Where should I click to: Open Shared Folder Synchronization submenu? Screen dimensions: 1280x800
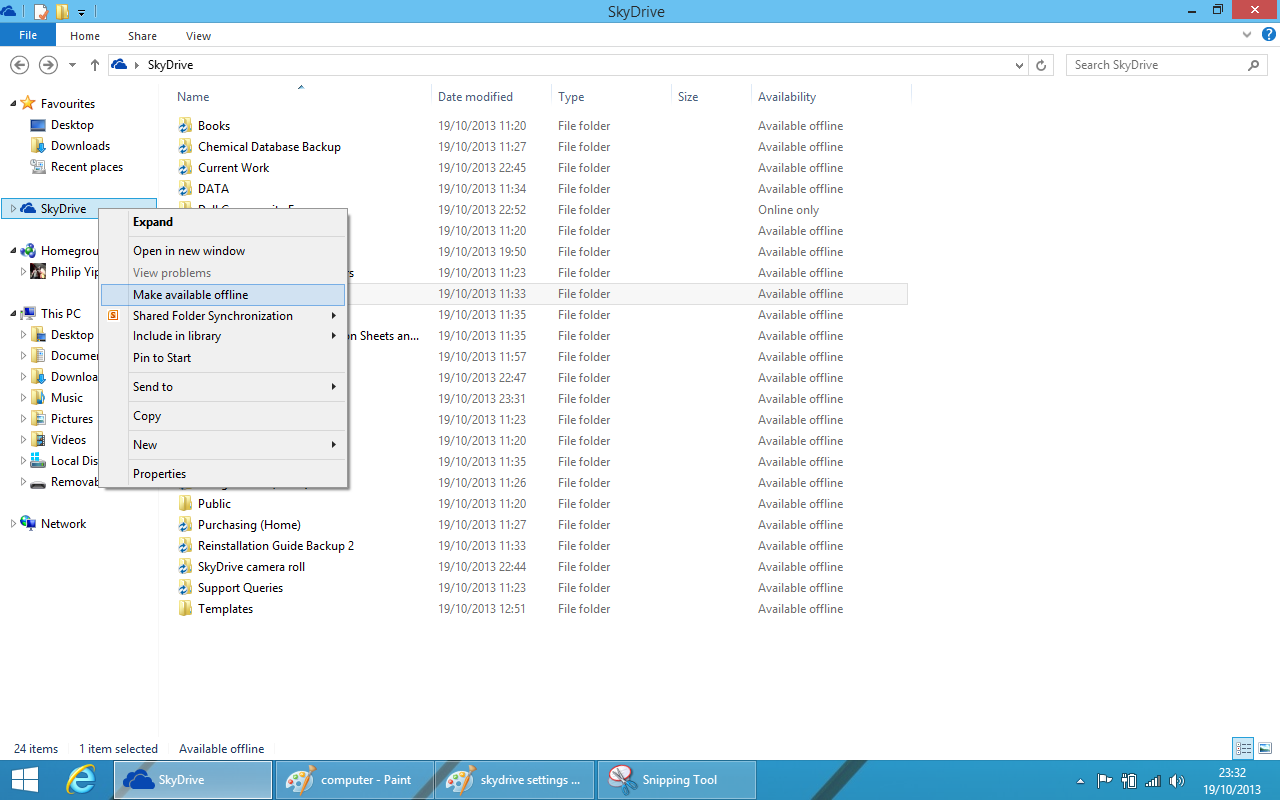coord(223,316)
